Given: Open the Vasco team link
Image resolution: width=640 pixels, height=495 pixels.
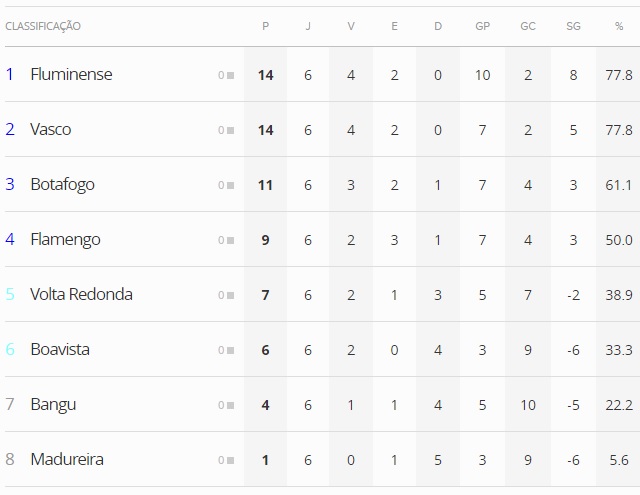Looking at the screenshot, I should (x=51, y=129).
